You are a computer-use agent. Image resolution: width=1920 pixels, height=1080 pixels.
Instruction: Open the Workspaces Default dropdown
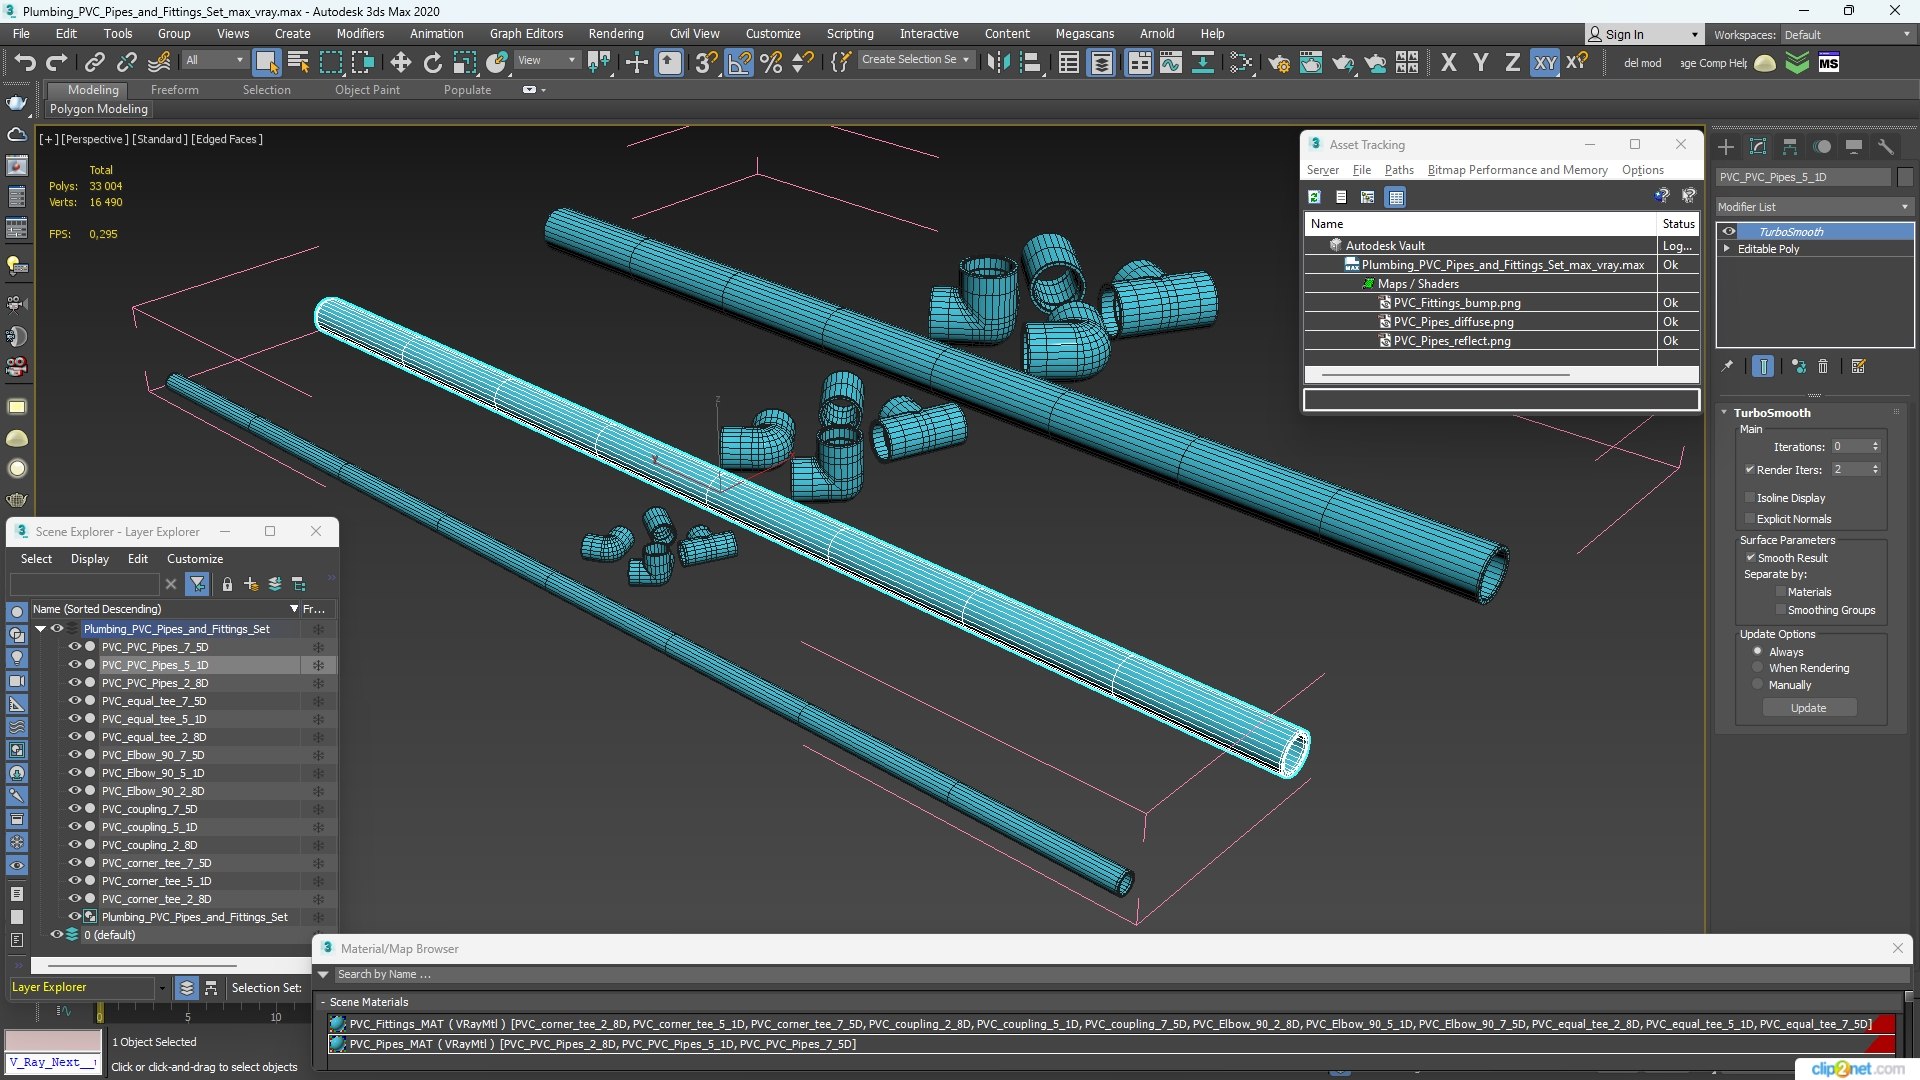click(x=1846, y=34)
